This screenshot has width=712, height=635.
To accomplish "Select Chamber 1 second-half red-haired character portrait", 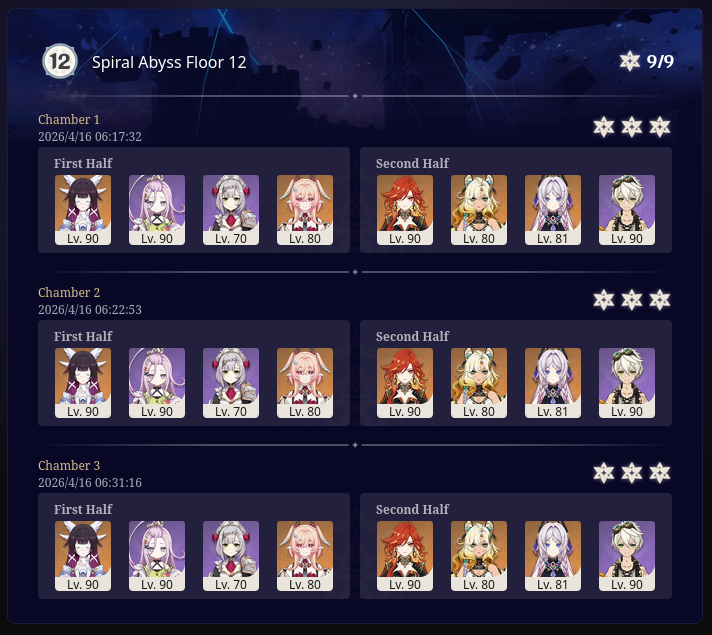I will pyautogui.click(x=405, y=210).
